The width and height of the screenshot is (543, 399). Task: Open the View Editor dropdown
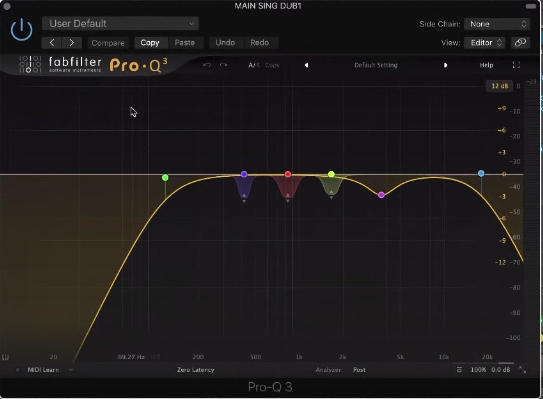click(484, 43)
